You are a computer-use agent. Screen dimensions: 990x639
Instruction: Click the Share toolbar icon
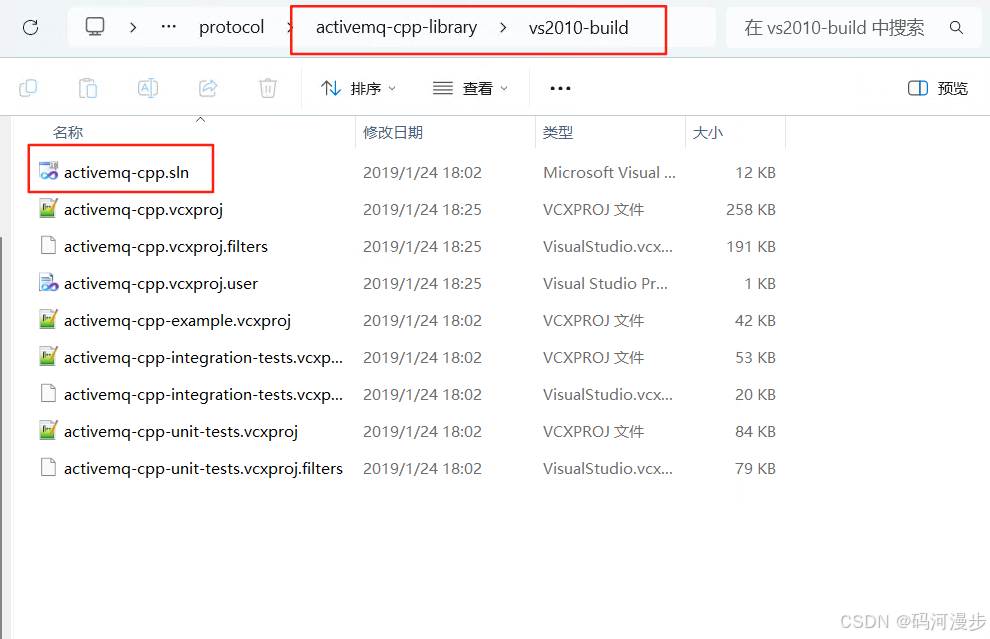point(208,88)
